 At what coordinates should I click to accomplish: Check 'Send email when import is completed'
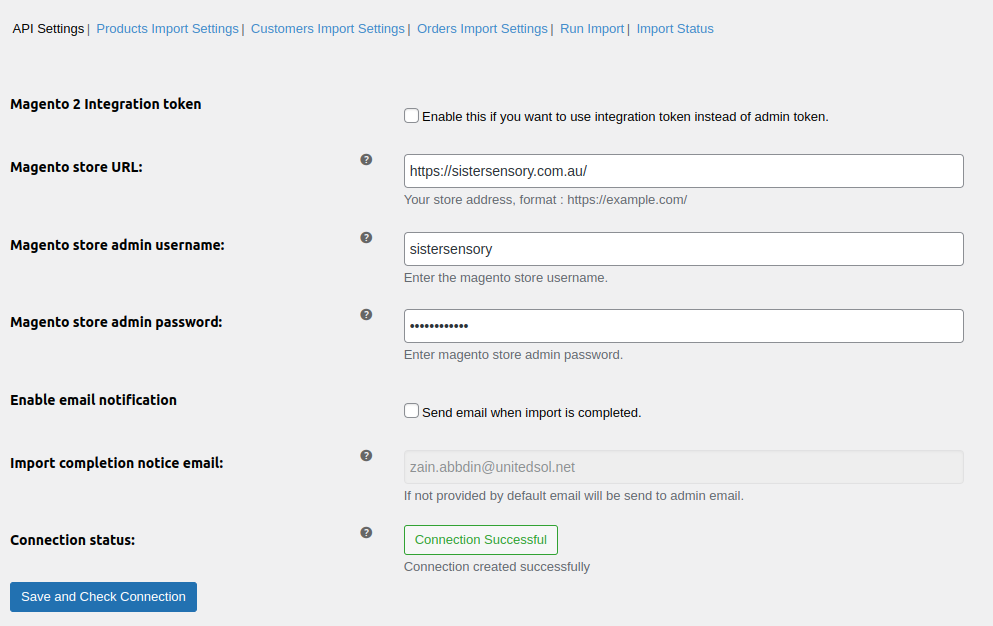[x=411, y=410]
